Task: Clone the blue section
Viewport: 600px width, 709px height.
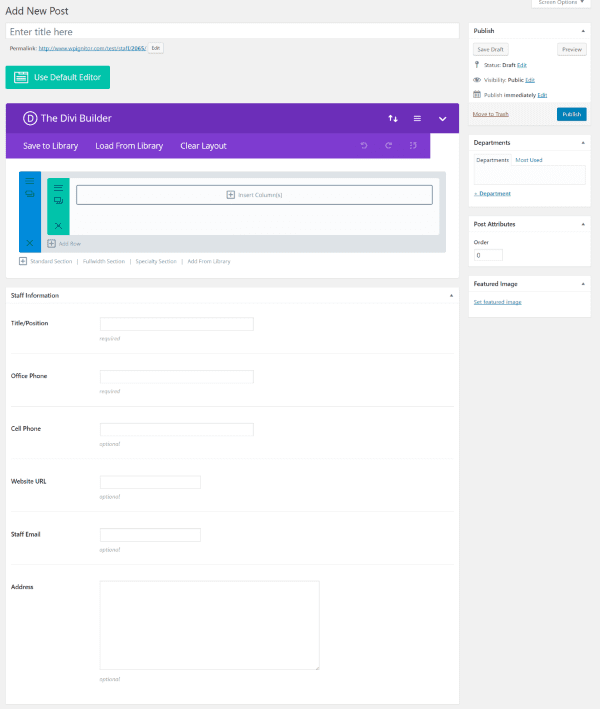Action: pos(30,194)
